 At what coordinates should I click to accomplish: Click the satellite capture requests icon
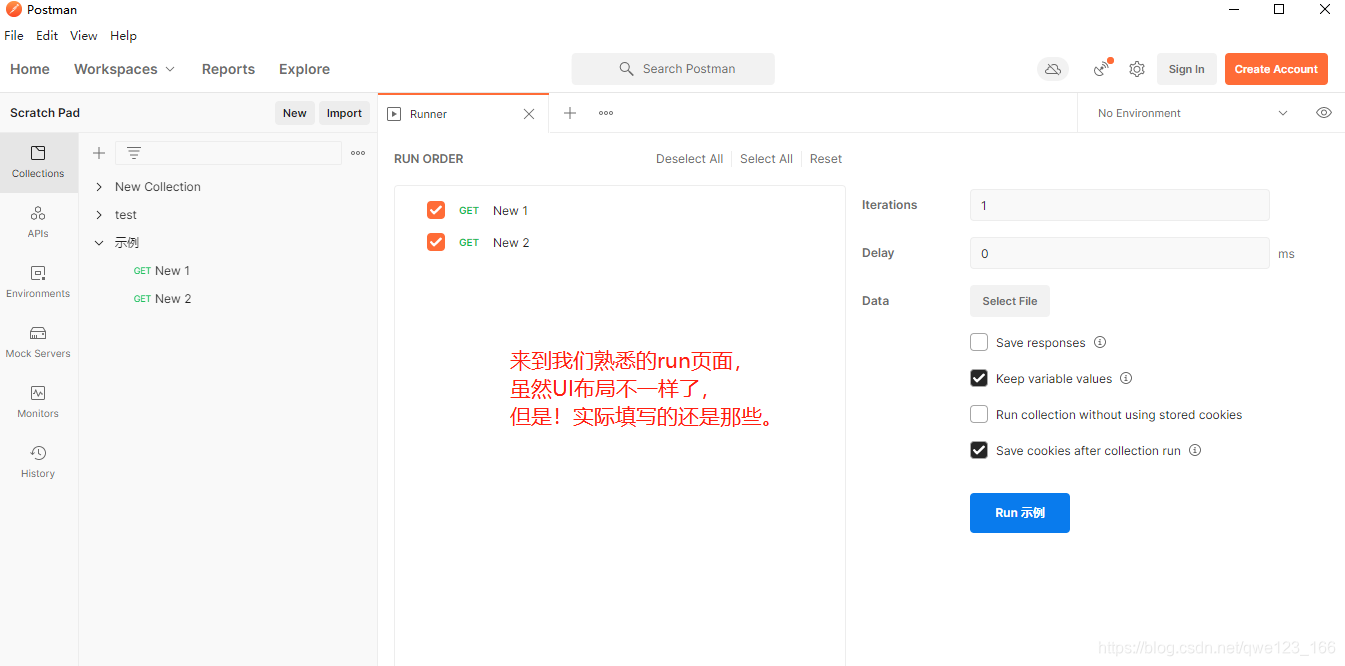tap(1102, 68)
